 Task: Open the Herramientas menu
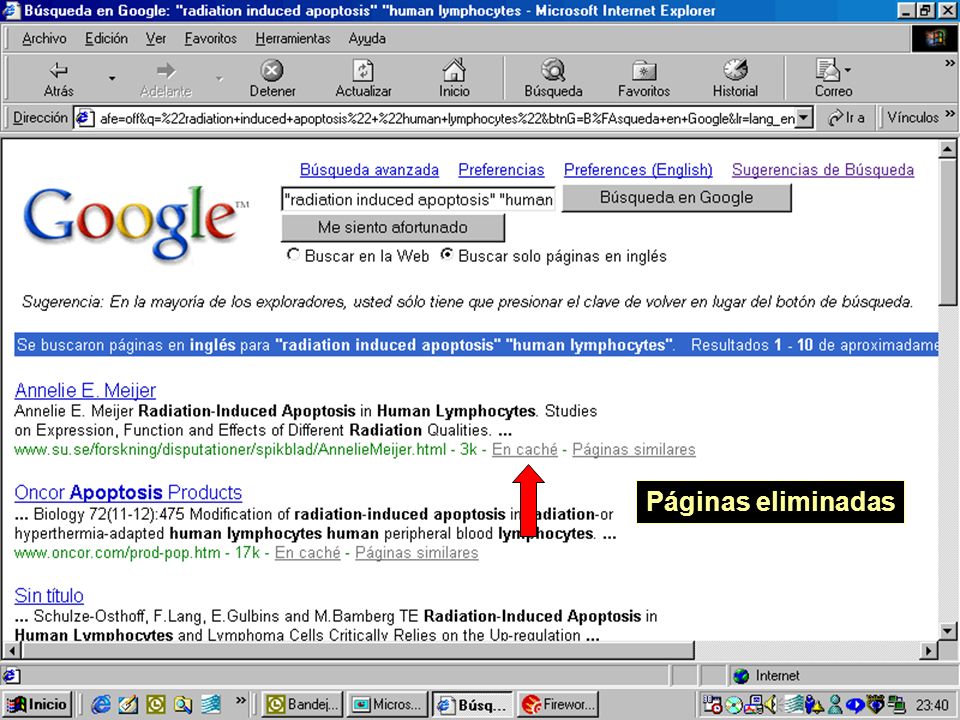293,39
